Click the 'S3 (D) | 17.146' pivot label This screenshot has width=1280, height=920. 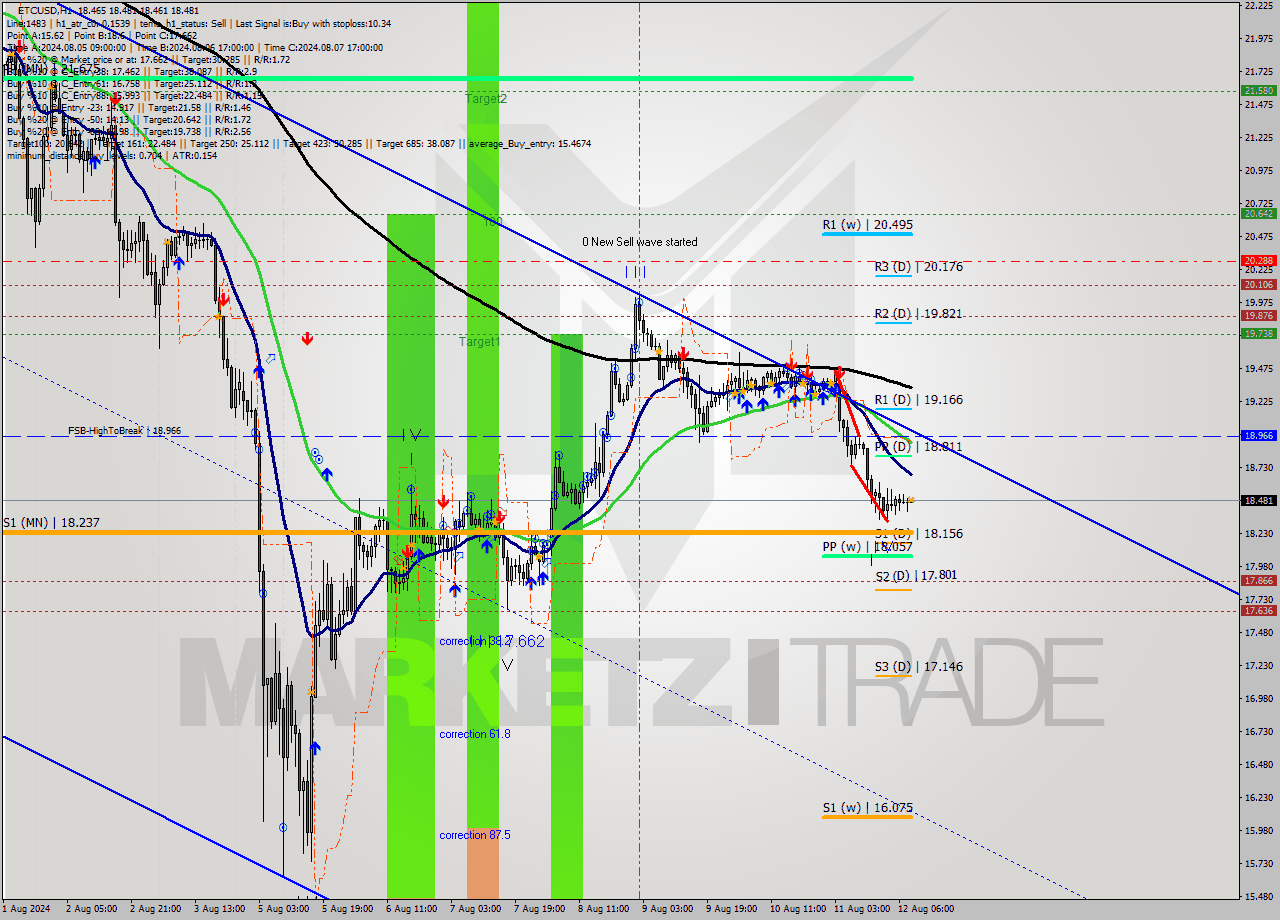point(918,667)
